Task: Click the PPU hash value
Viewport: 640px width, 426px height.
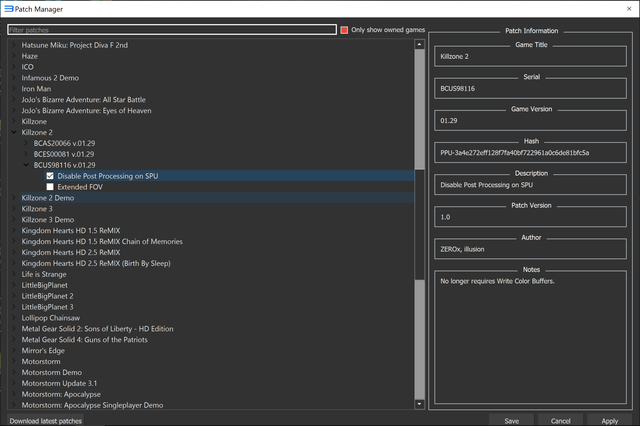Action: [x=514, y=153]
